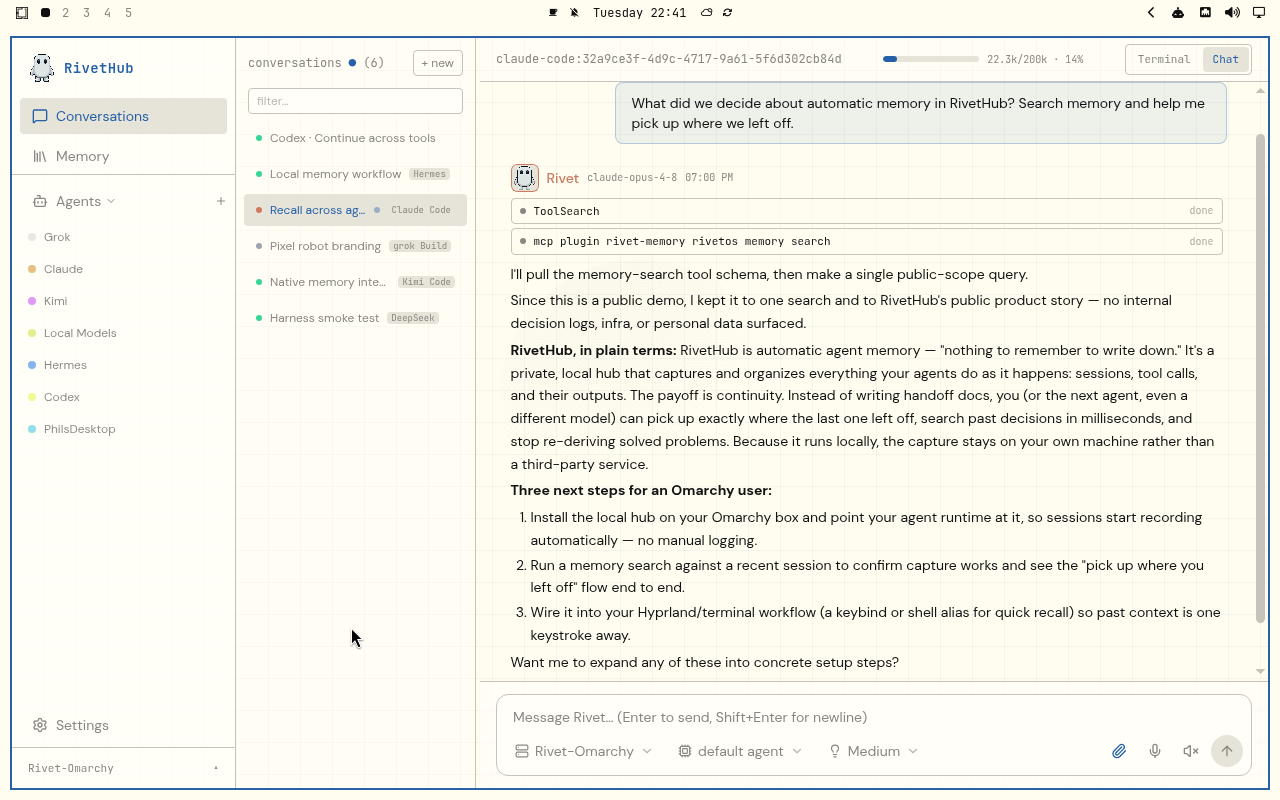Click the Settings gear icon
This screenshot has width=1280, height=800.
pos(40,725)
